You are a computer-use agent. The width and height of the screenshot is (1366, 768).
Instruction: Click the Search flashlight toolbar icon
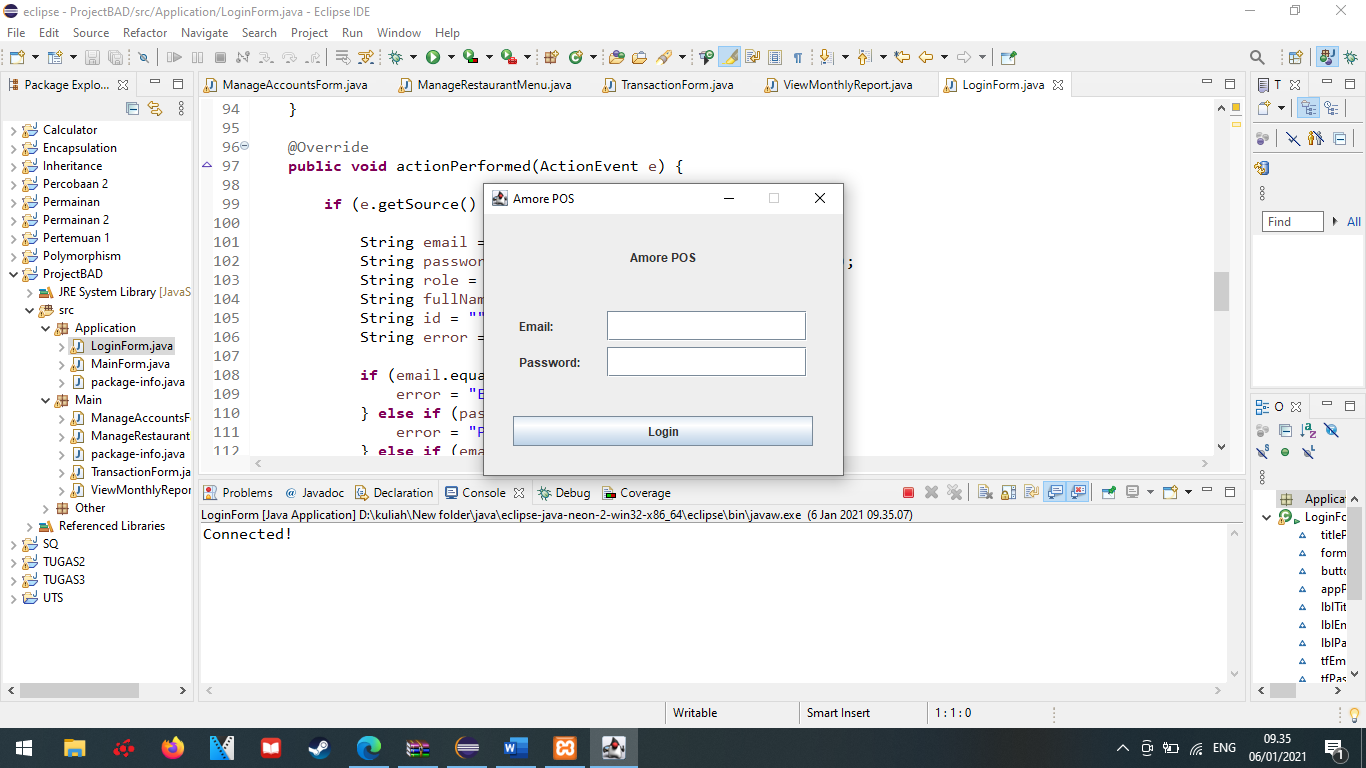pos(663,57)
